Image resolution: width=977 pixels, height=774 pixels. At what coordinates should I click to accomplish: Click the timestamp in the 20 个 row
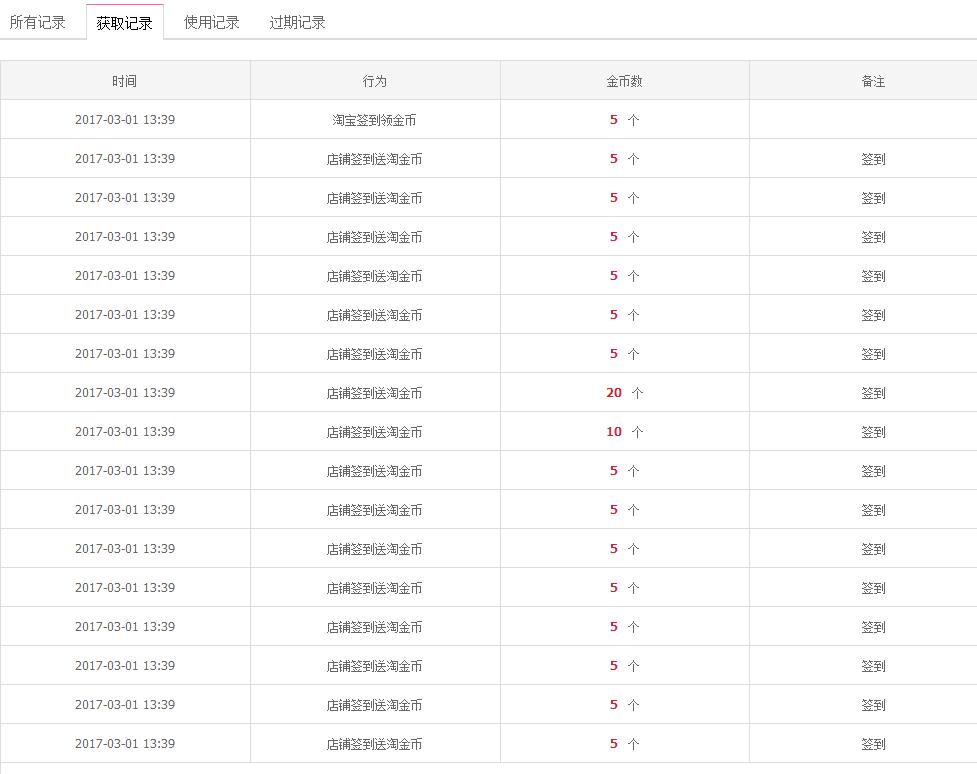125,393
